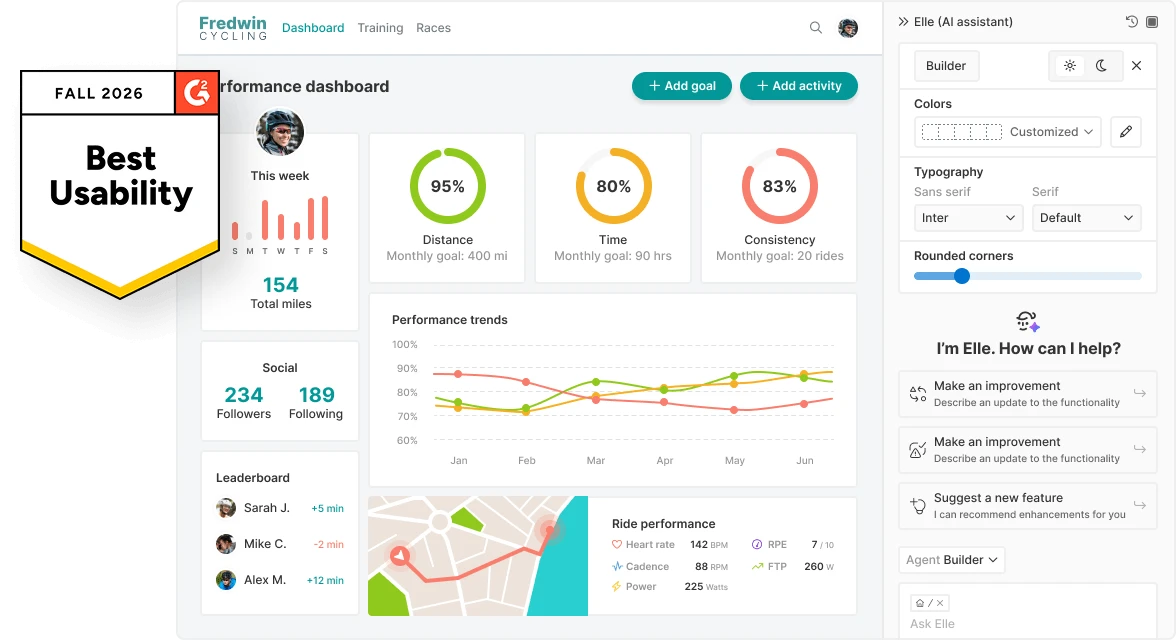Click the RPE circle icon
The height and width of the screenshot is (640, 1176).
[757, 545]
